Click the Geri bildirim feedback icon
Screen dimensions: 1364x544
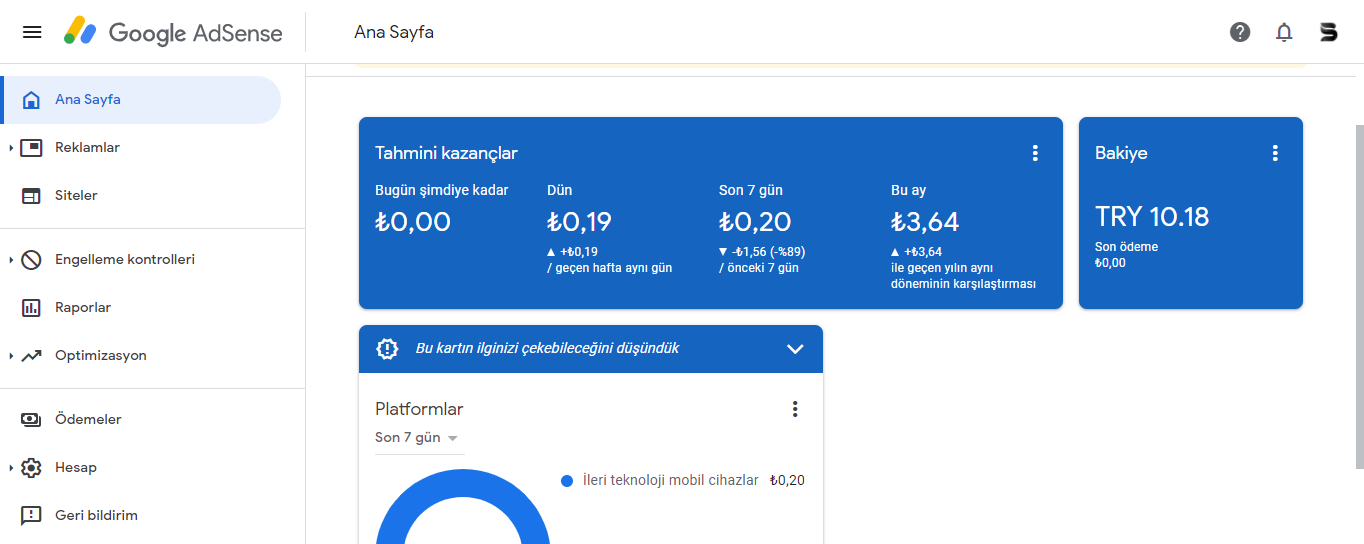tap(31, 516)
